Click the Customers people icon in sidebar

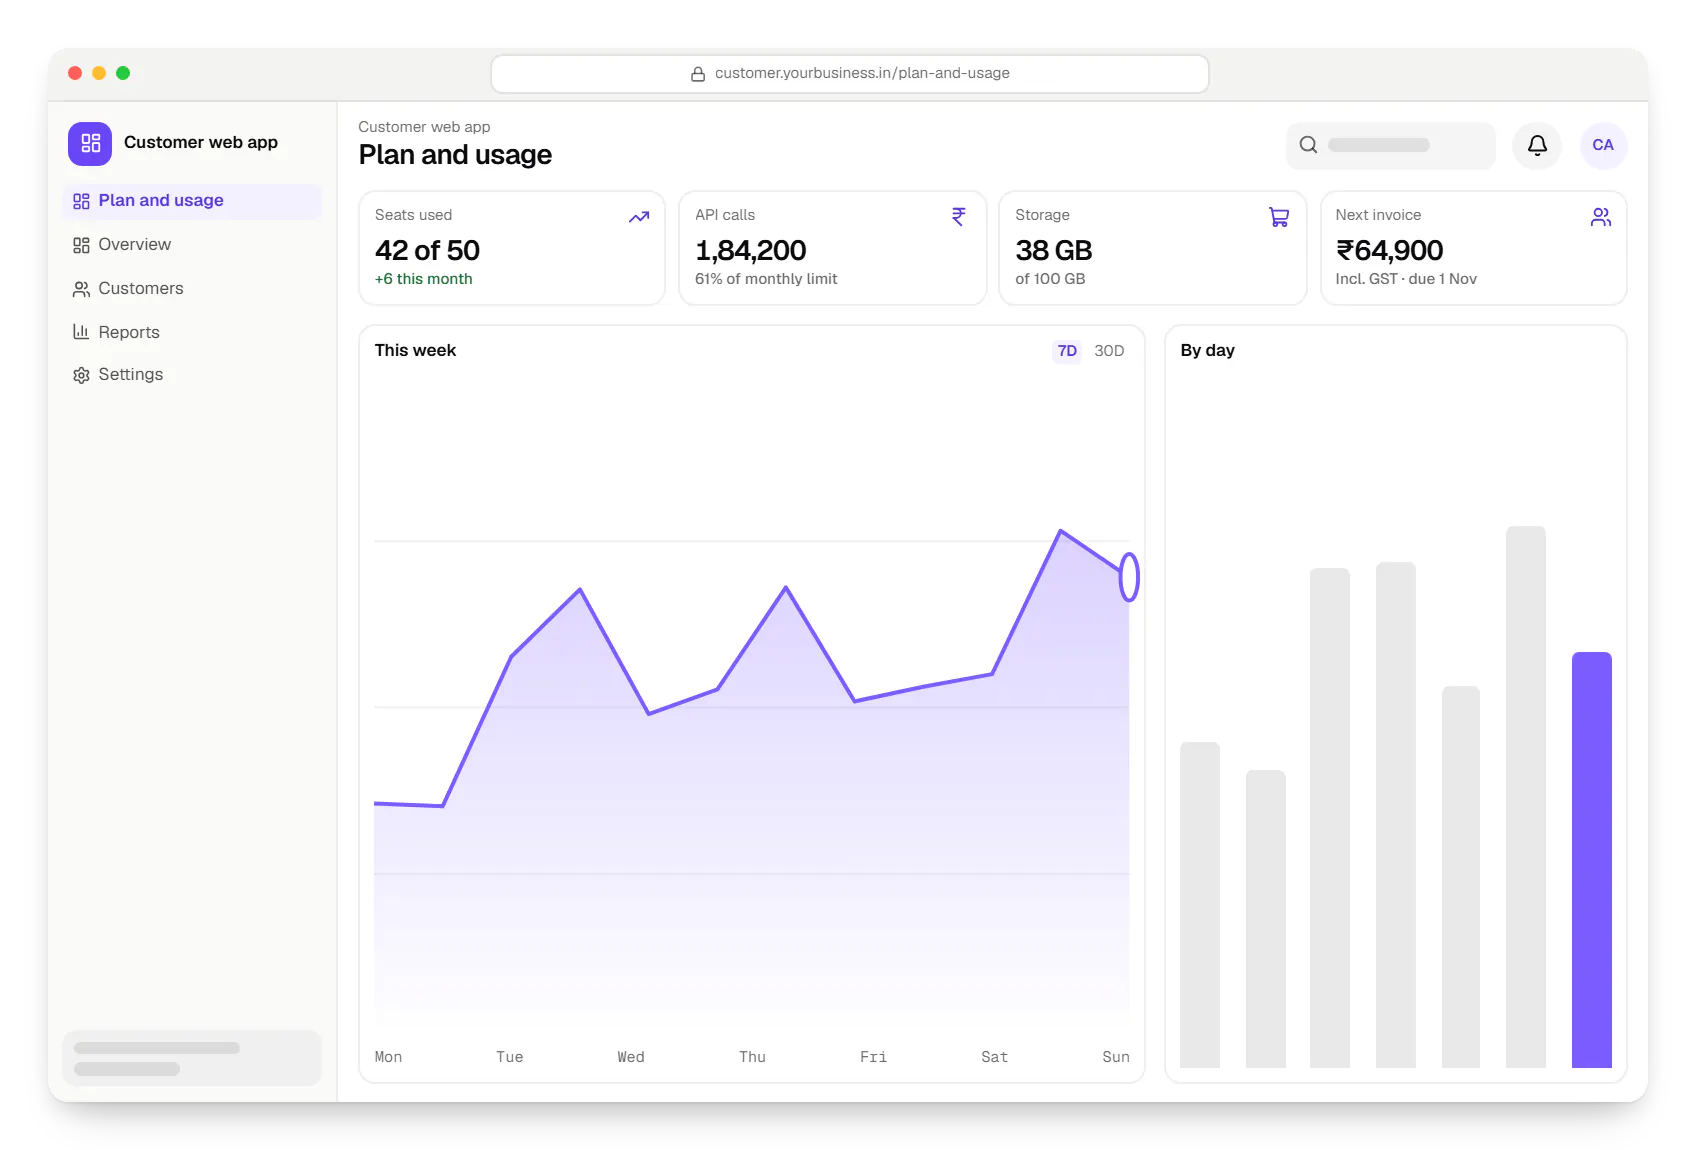point(81,289)
